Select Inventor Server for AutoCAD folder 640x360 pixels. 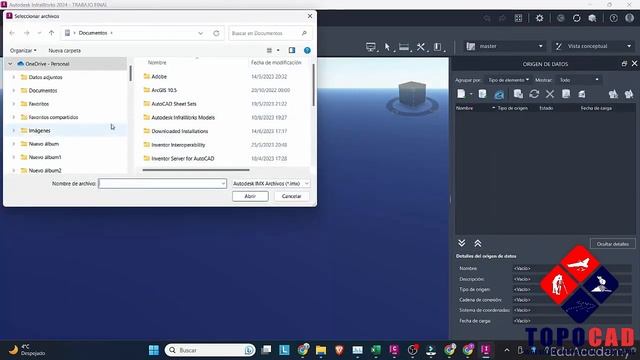pyautogui.click(x=182, y=158)
